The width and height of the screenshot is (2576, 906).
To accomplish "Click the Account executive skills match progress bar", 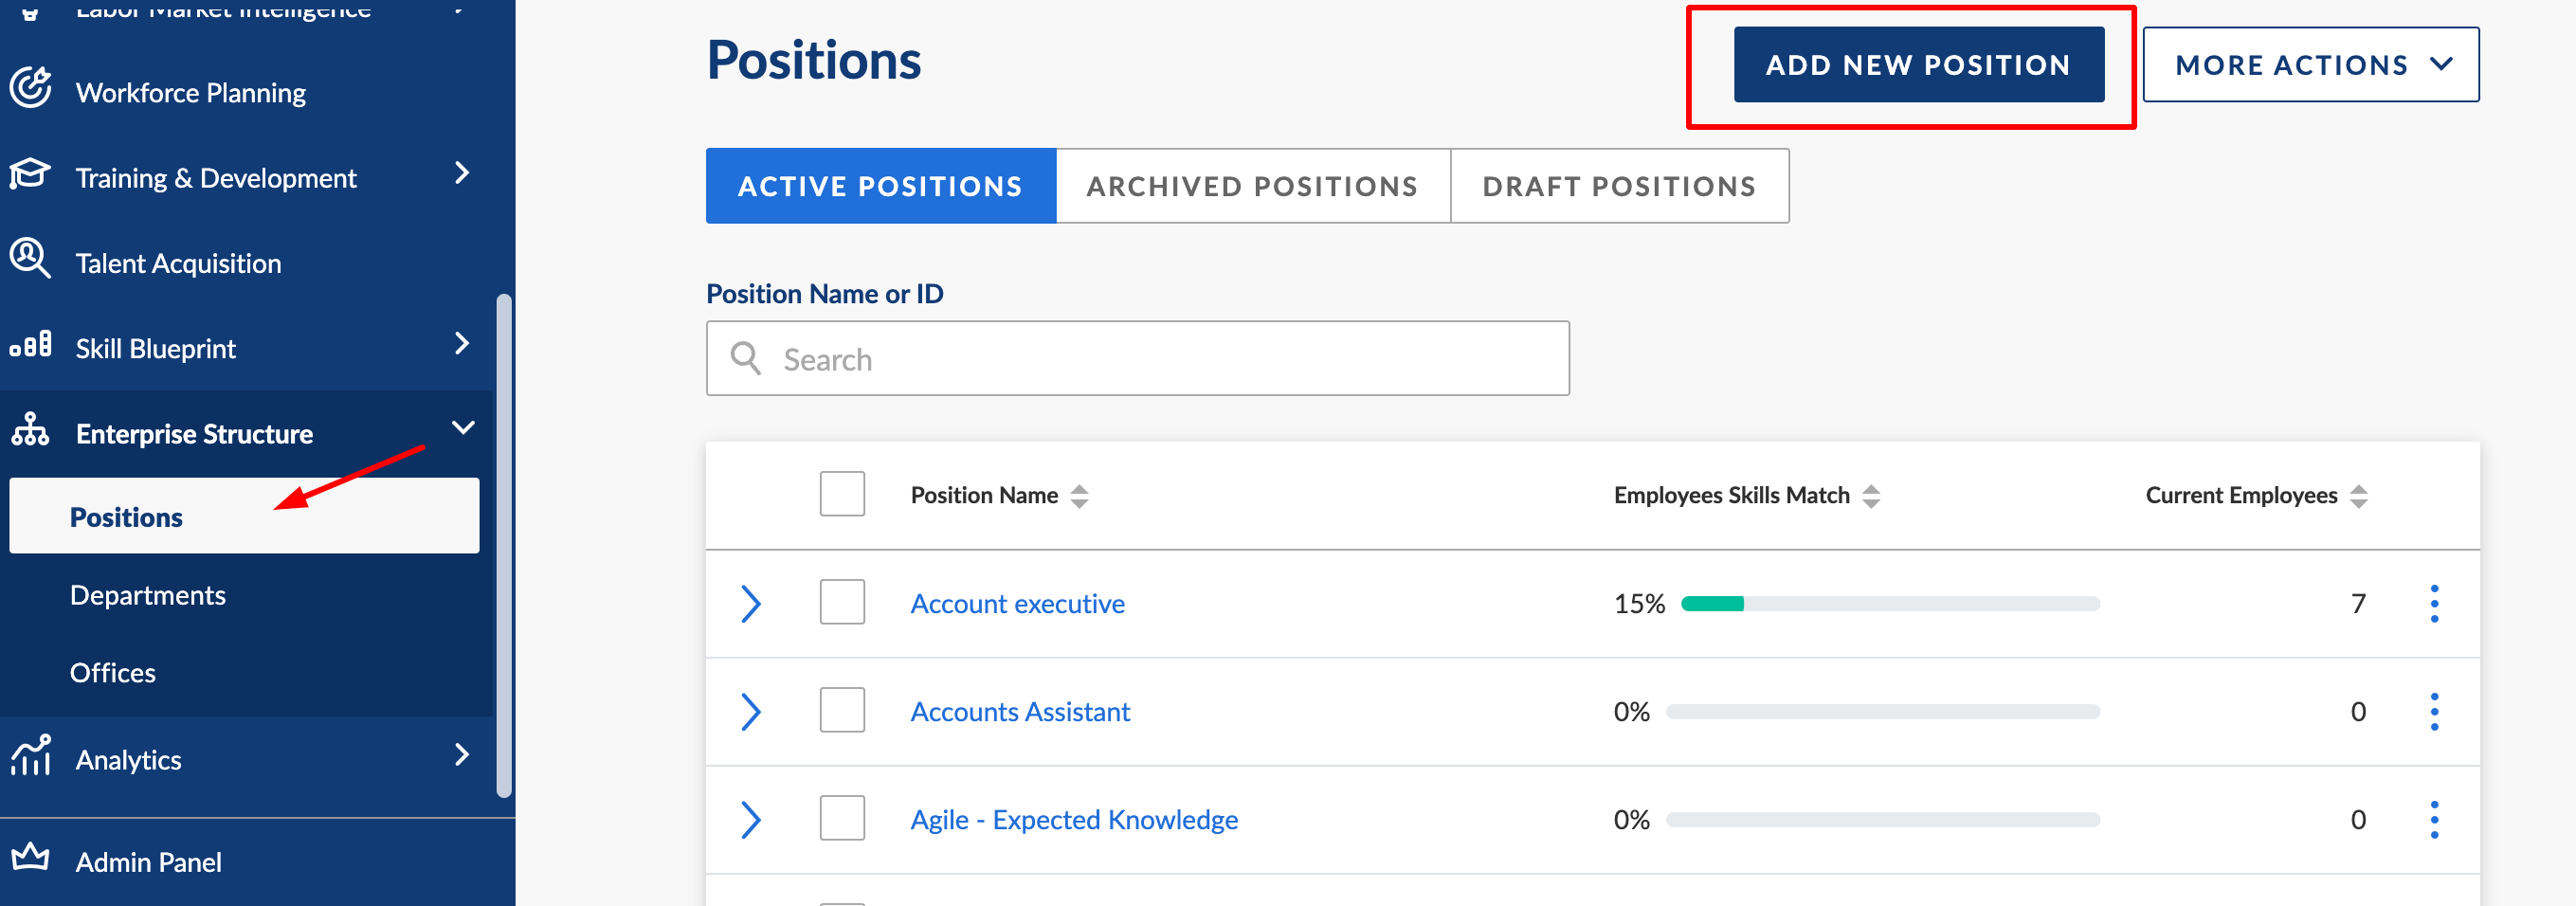I will coord(1889,604).
